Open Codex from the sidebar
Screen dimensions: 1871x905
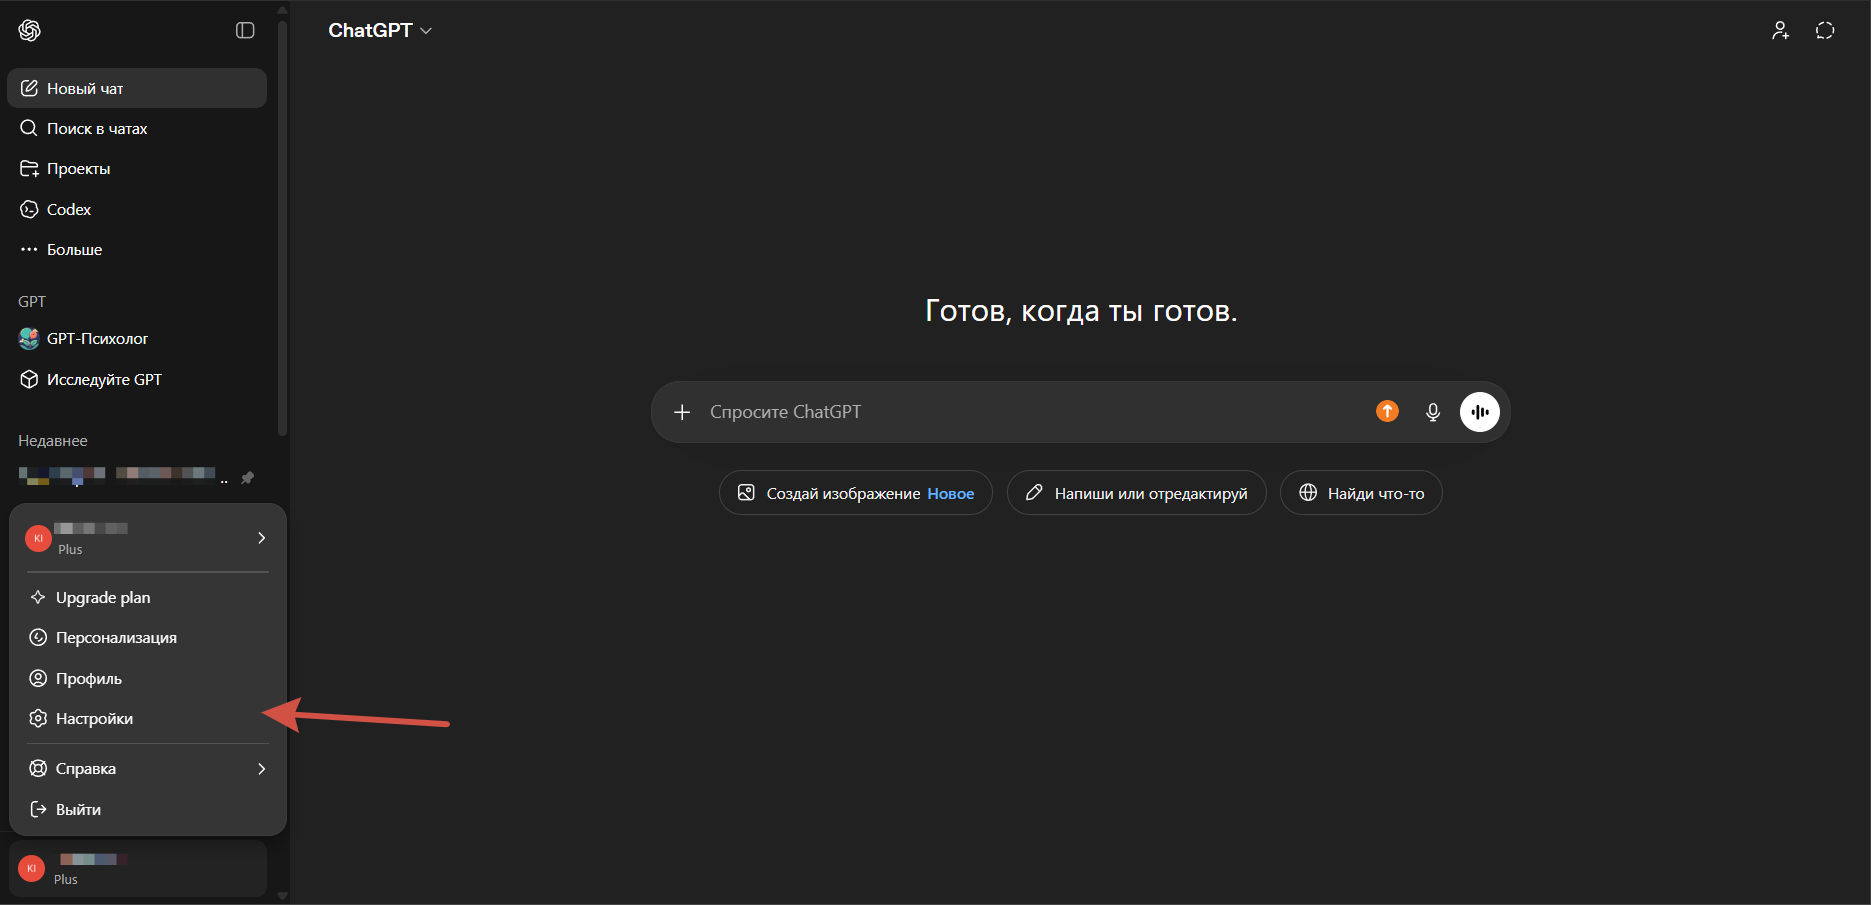137,209
